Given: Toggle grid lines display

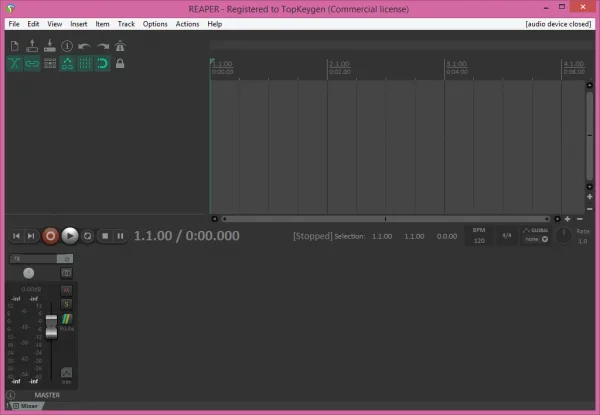Looking at the screenshot, I should (85, 63).
